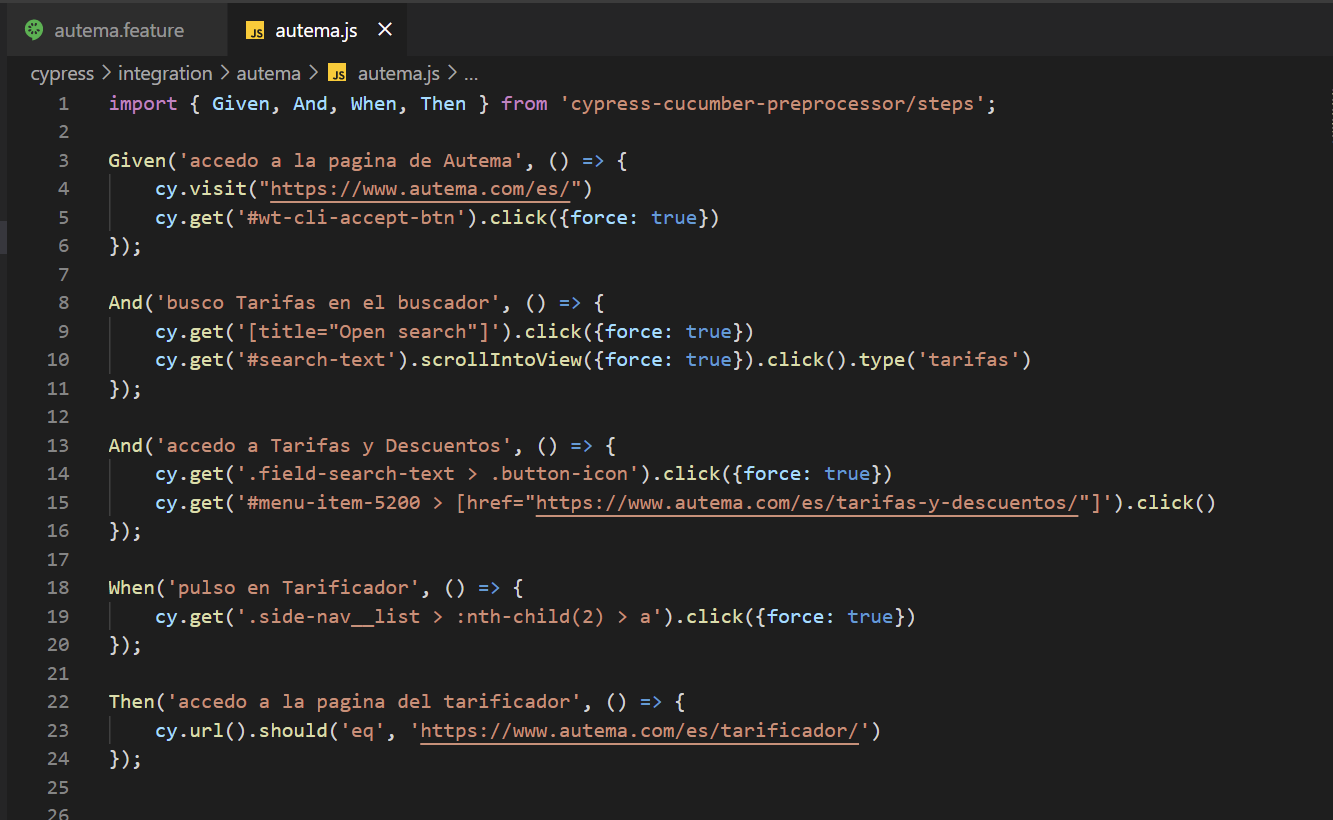Click the JS icon in the breadcrumb
Viewport: 1333px width, 820px height.
click(337, 73)
